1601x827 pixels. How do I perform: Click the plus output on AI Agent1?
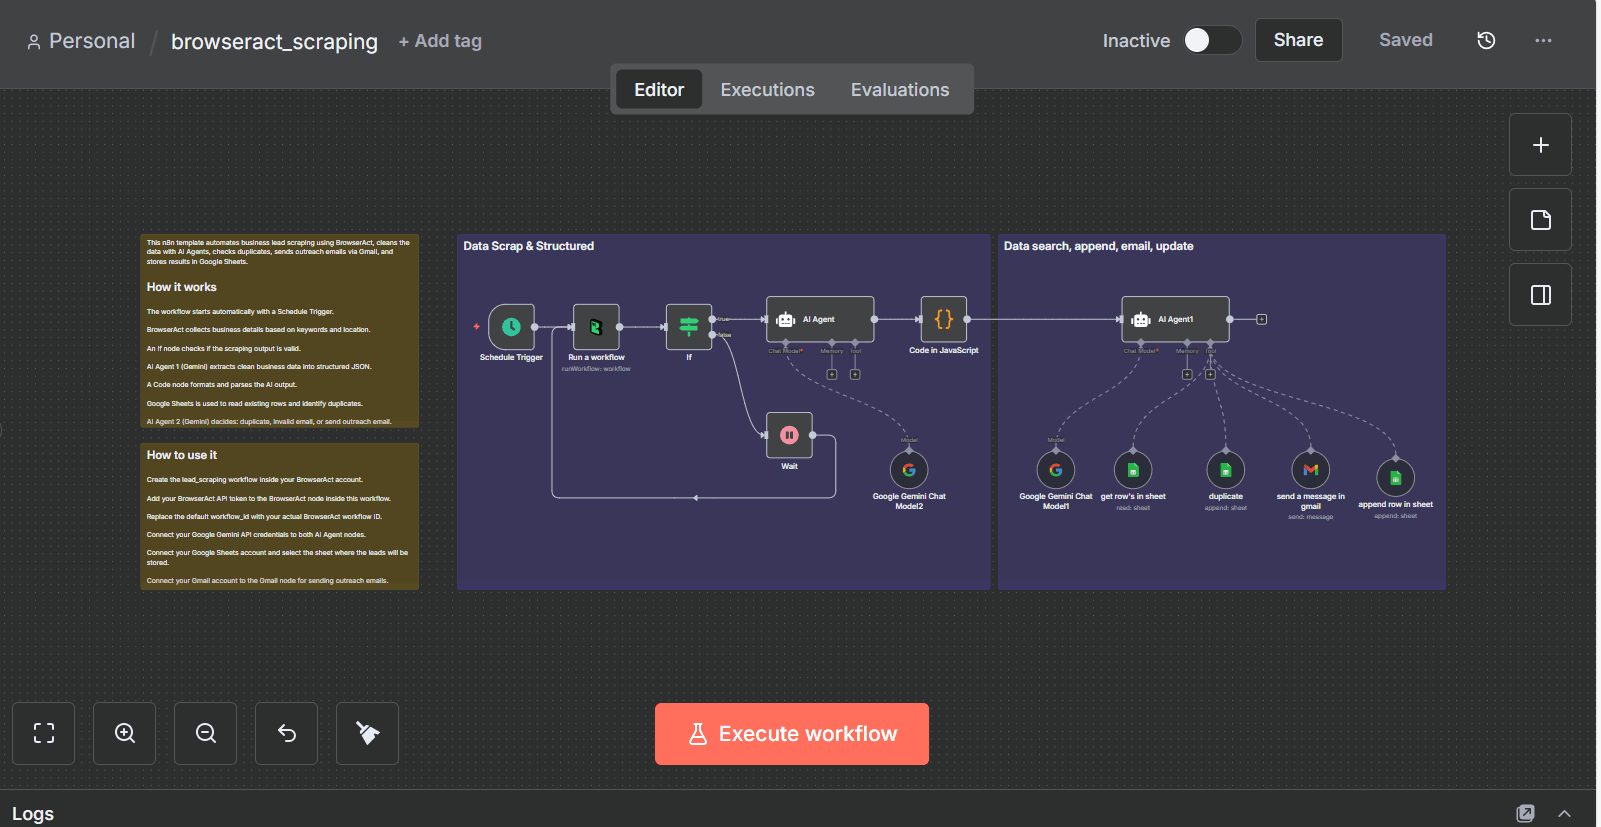tap(1262, 320)
